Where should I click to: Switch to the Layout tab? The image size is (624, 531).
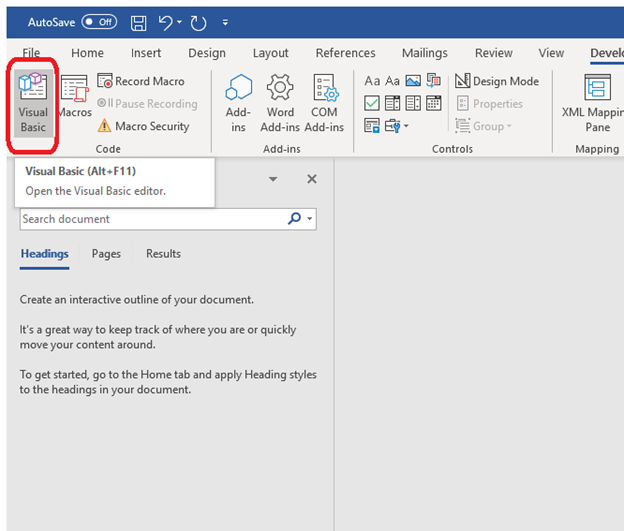[271, 53]
